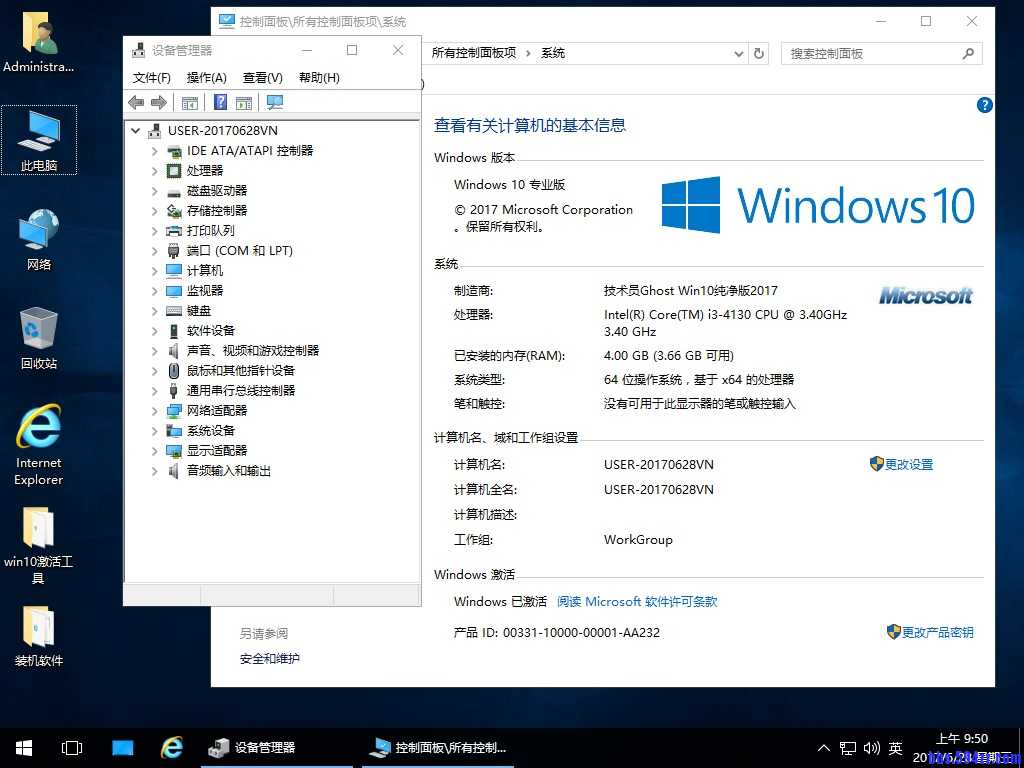This screenshot has height=768, width=1024.
Task: Click the Forward navigation arrow in Device Manager
Action: coord(158,101)
